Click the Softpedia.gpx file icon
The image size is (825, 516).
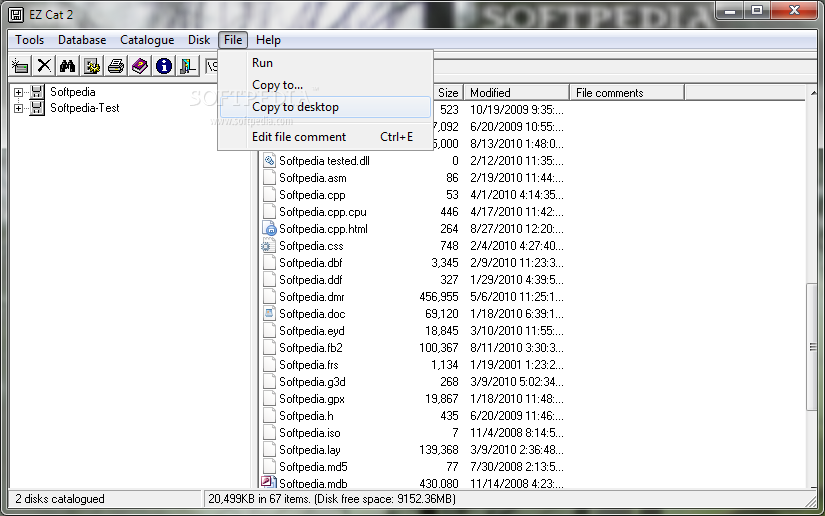[x=269, y=399]
